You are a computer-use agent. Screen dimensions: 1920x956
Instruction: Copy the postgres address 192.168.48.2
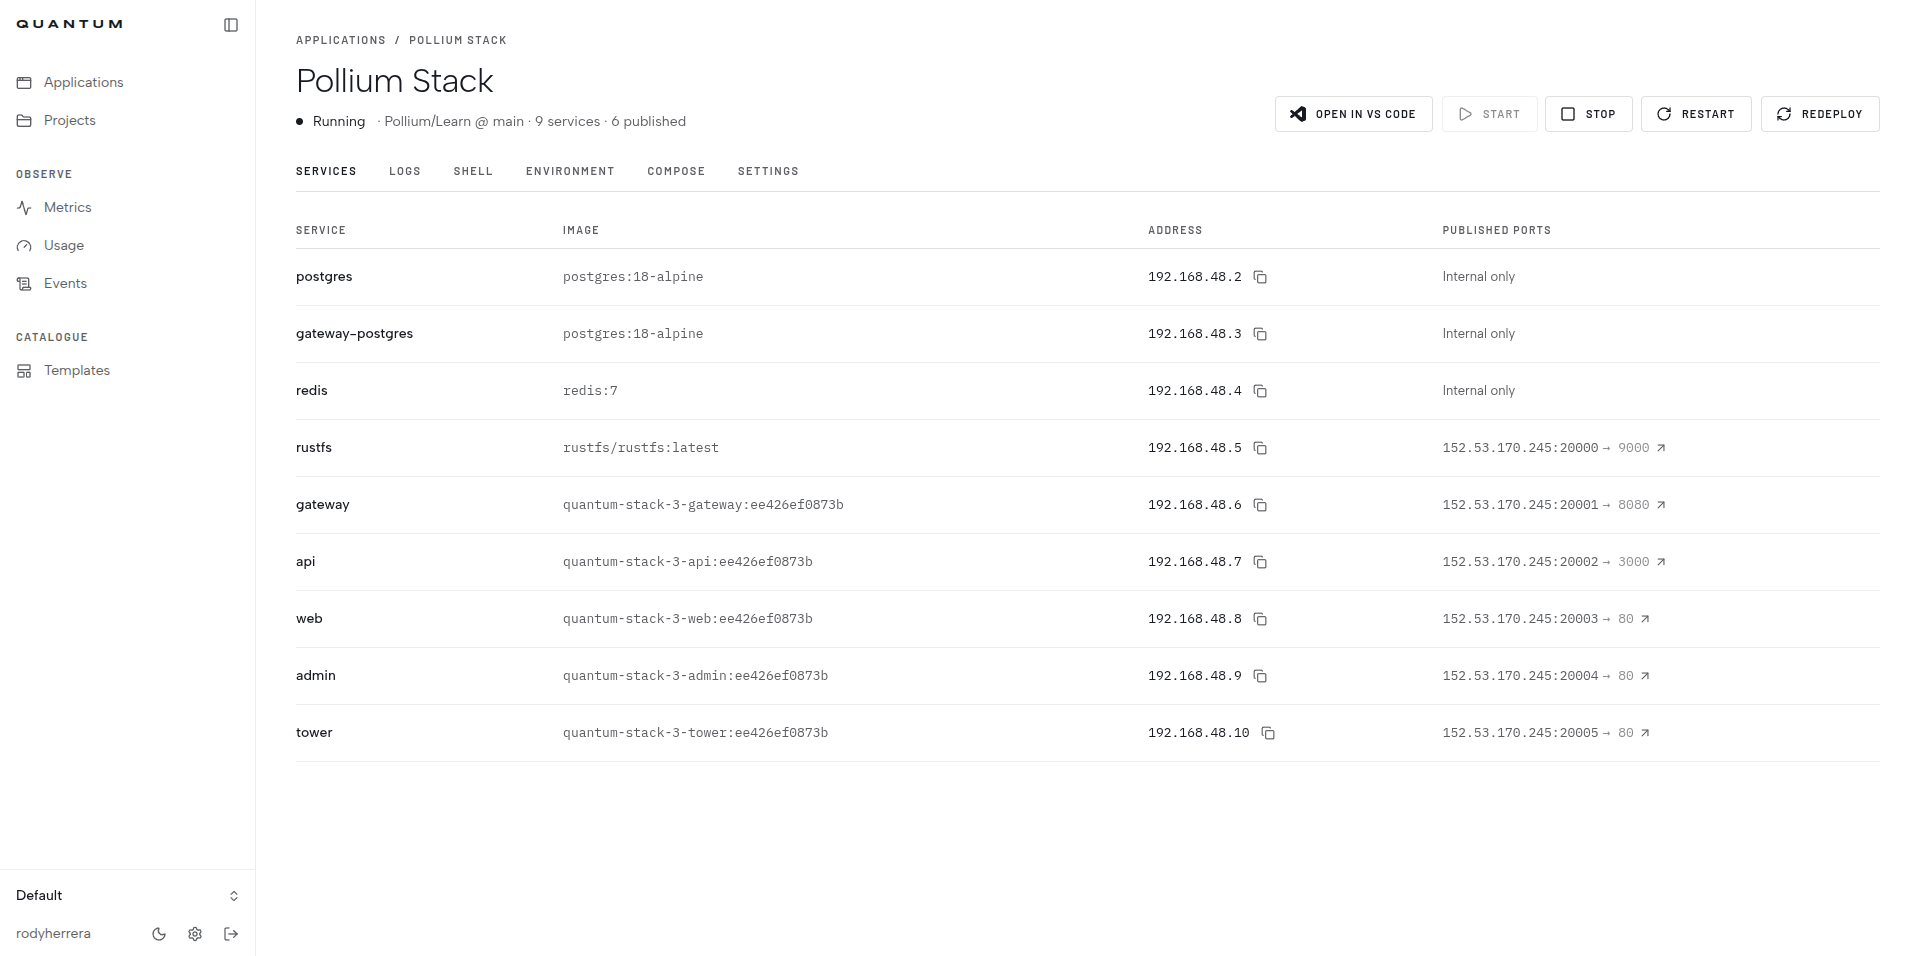(1260, 277)
